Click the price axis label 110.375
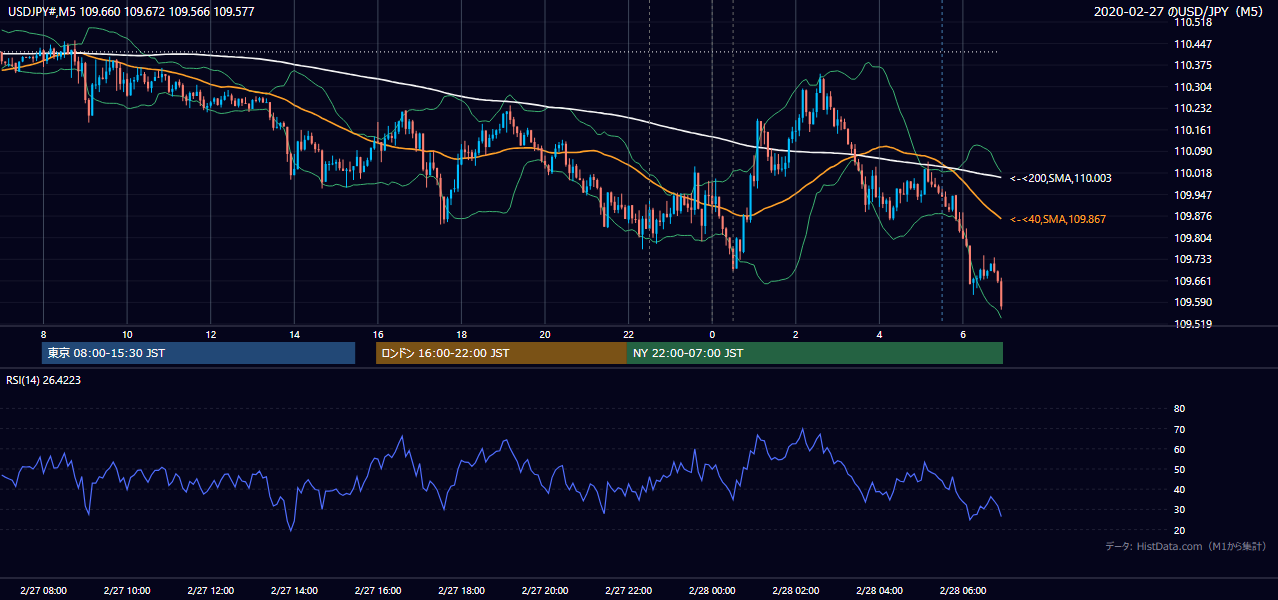The image size is (1278, 600). 1193,65
